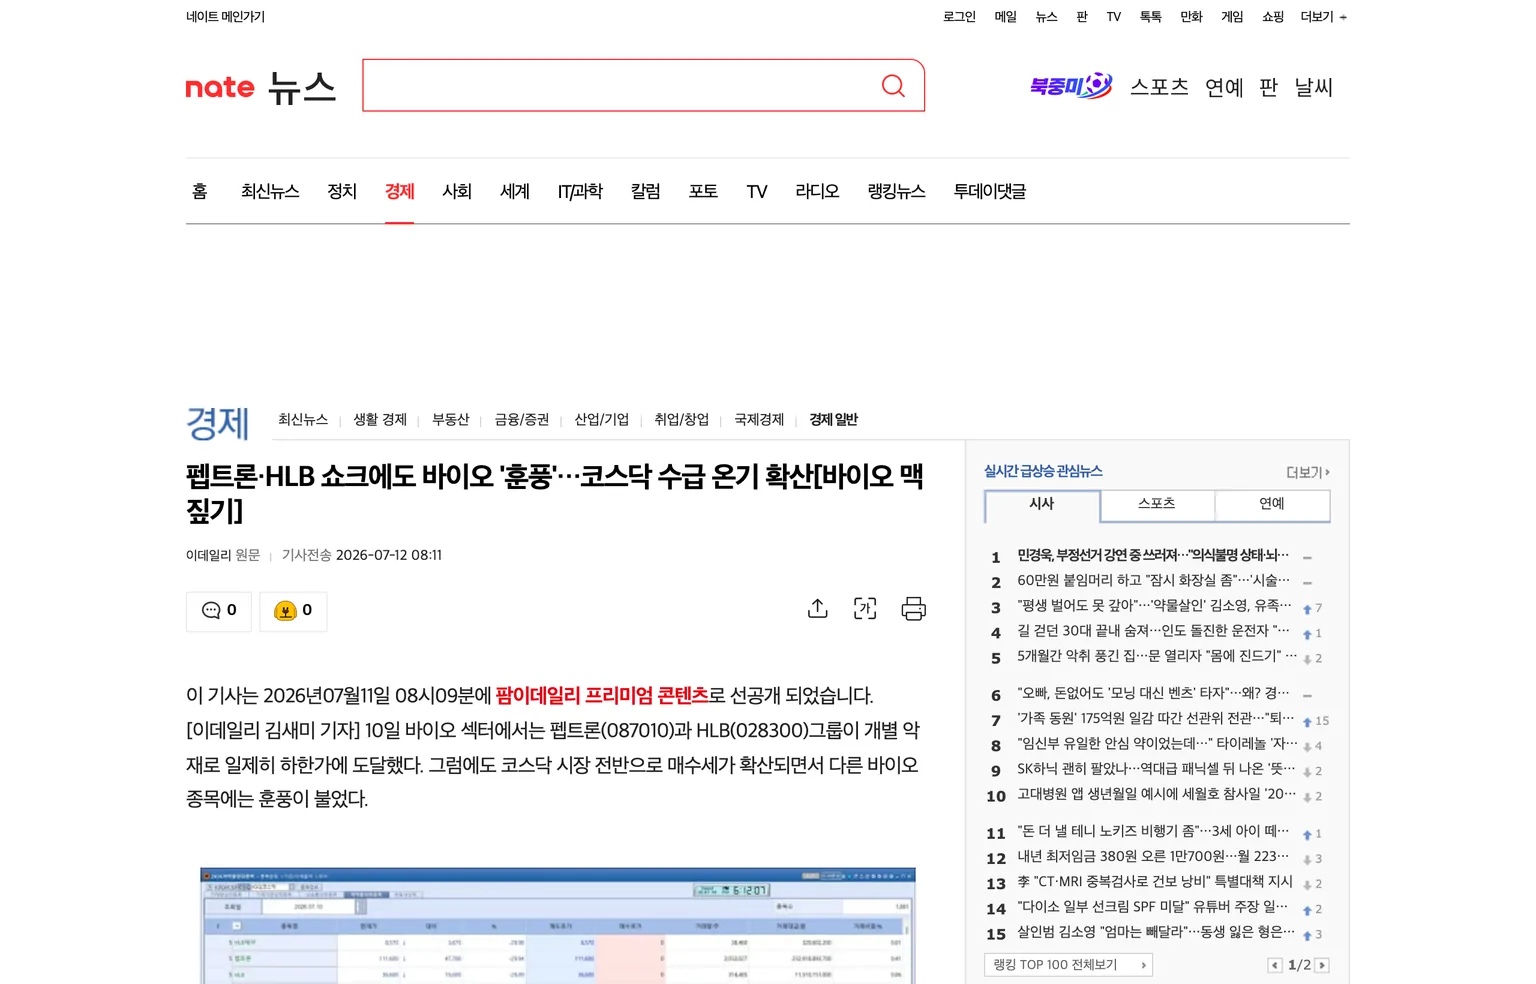Select the 경제 main navigation item
Image resolution: width=1536 pixels, height=984 pixels.
coord(400,191)
